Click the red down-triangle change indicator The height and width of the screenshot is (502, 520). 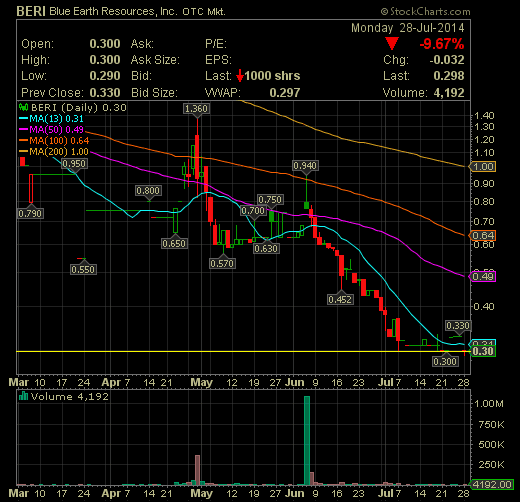pyautogui.click(x=392, y=44)
